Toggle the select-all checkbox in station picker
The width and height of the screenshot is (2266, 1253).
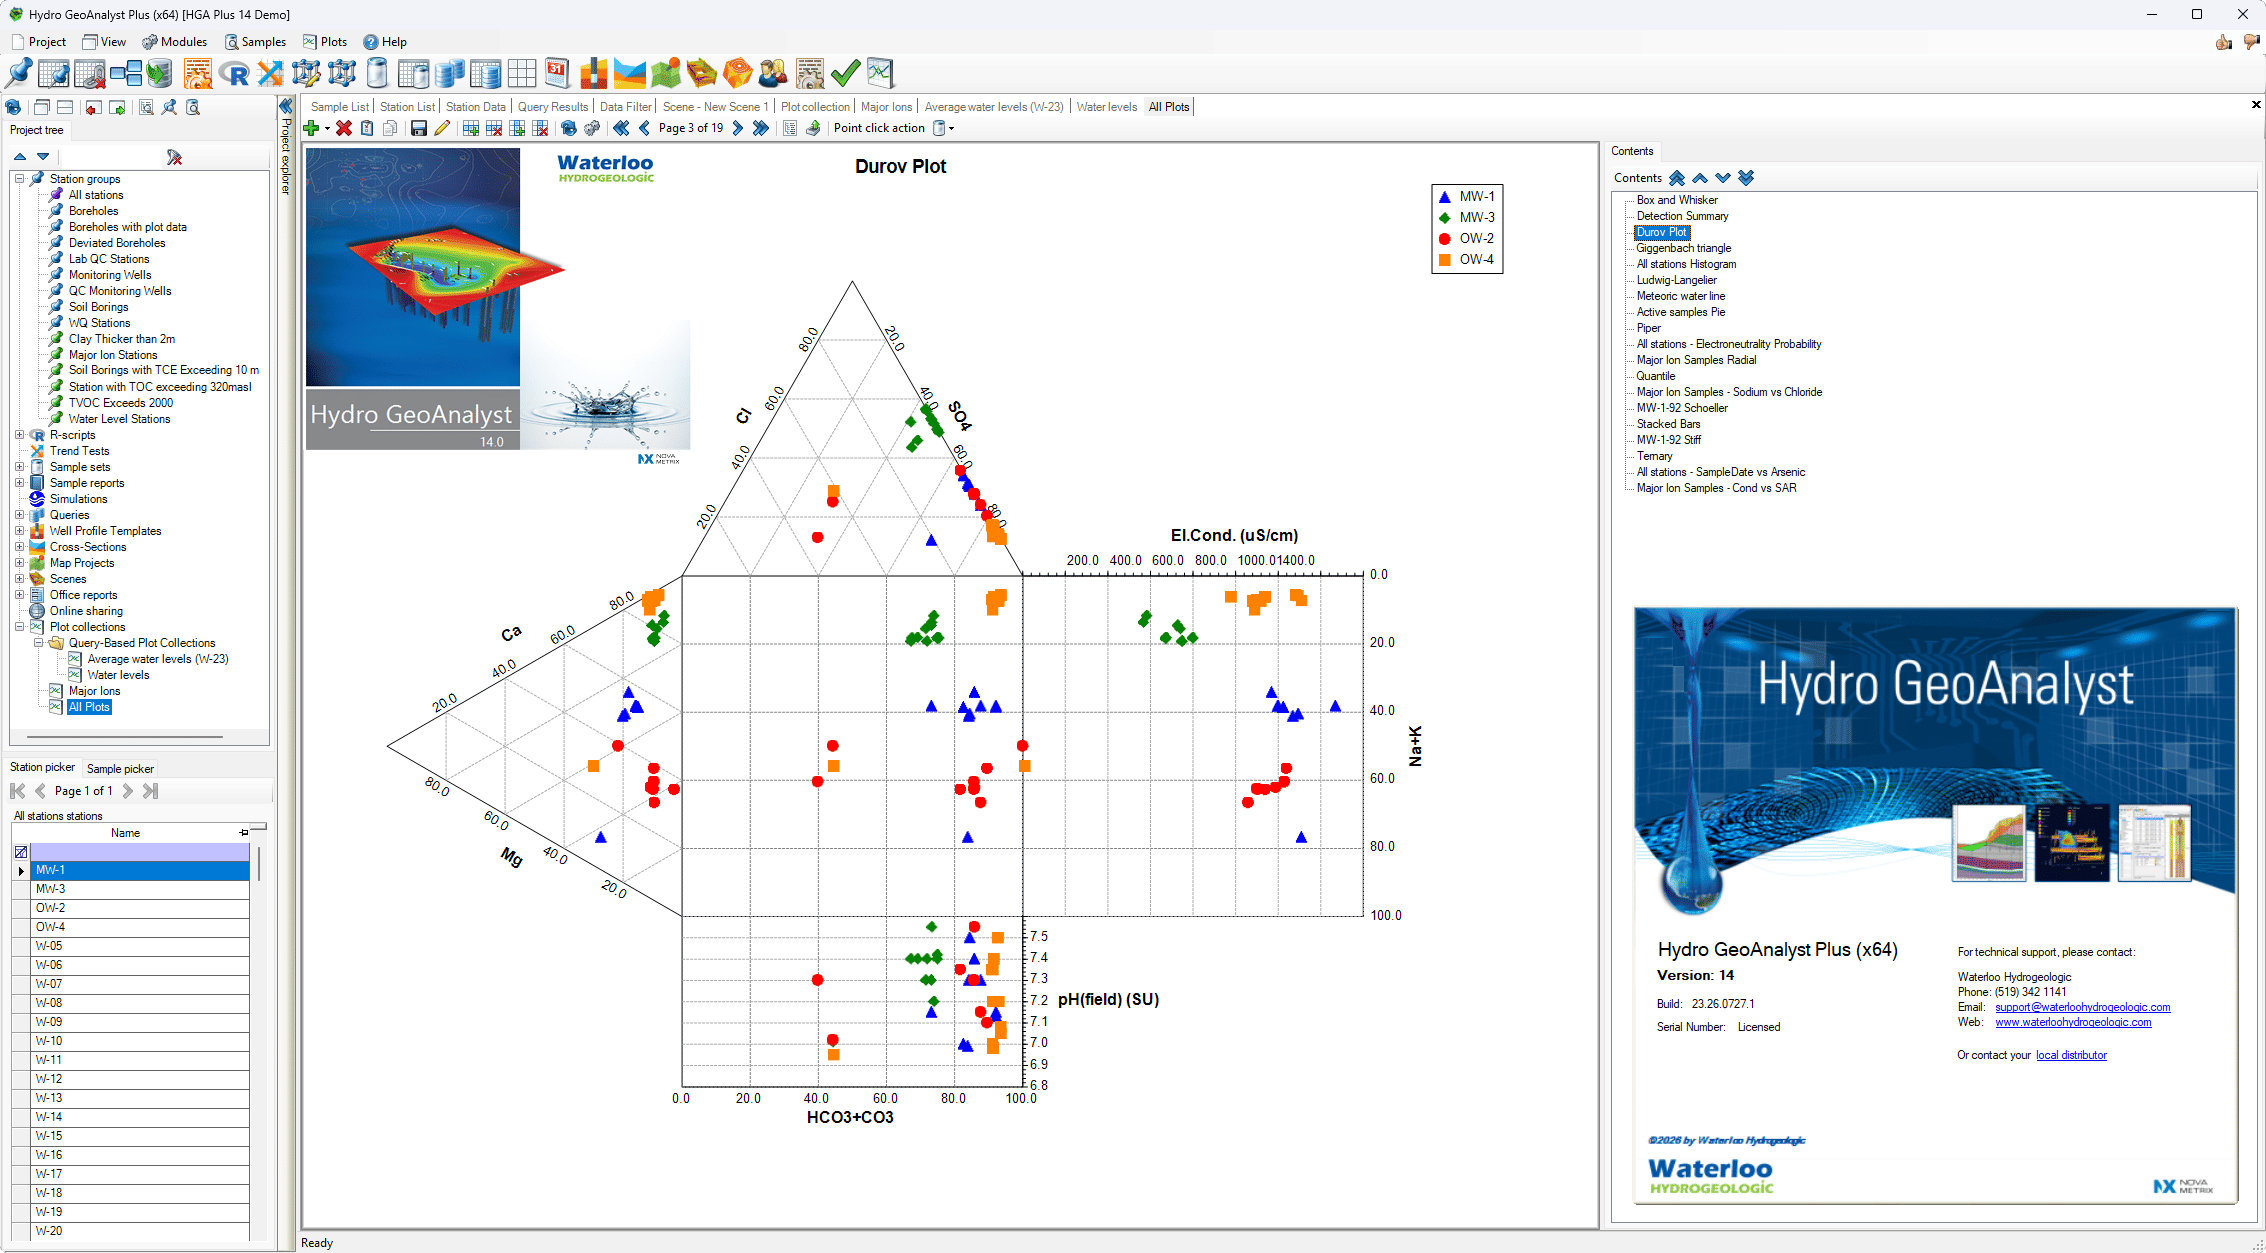(21, 852)
